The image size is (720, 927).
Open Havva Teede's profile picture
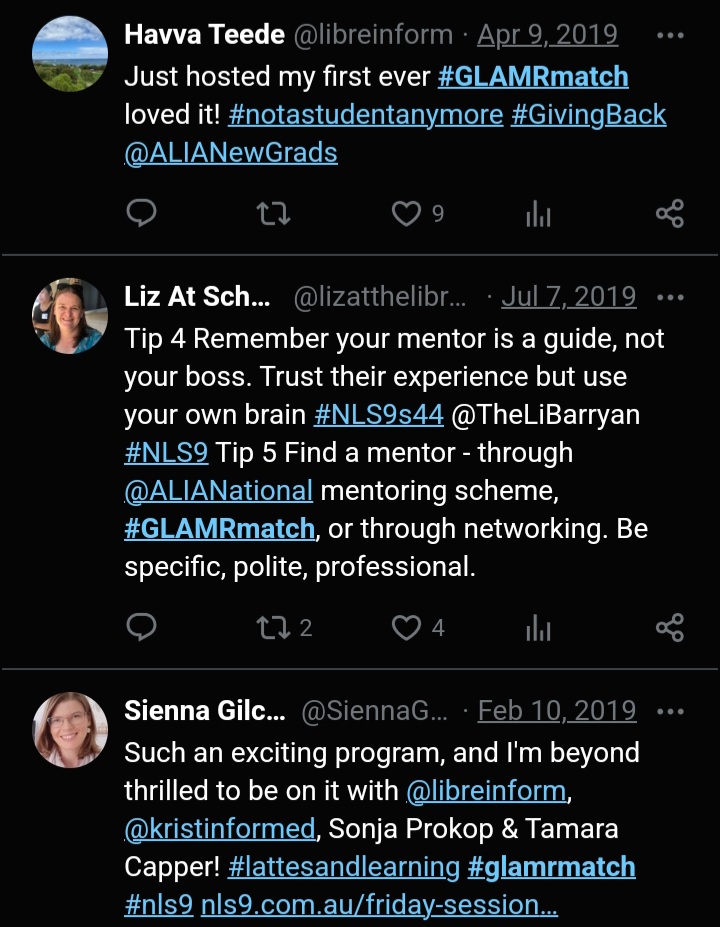[x=70, y=53]
